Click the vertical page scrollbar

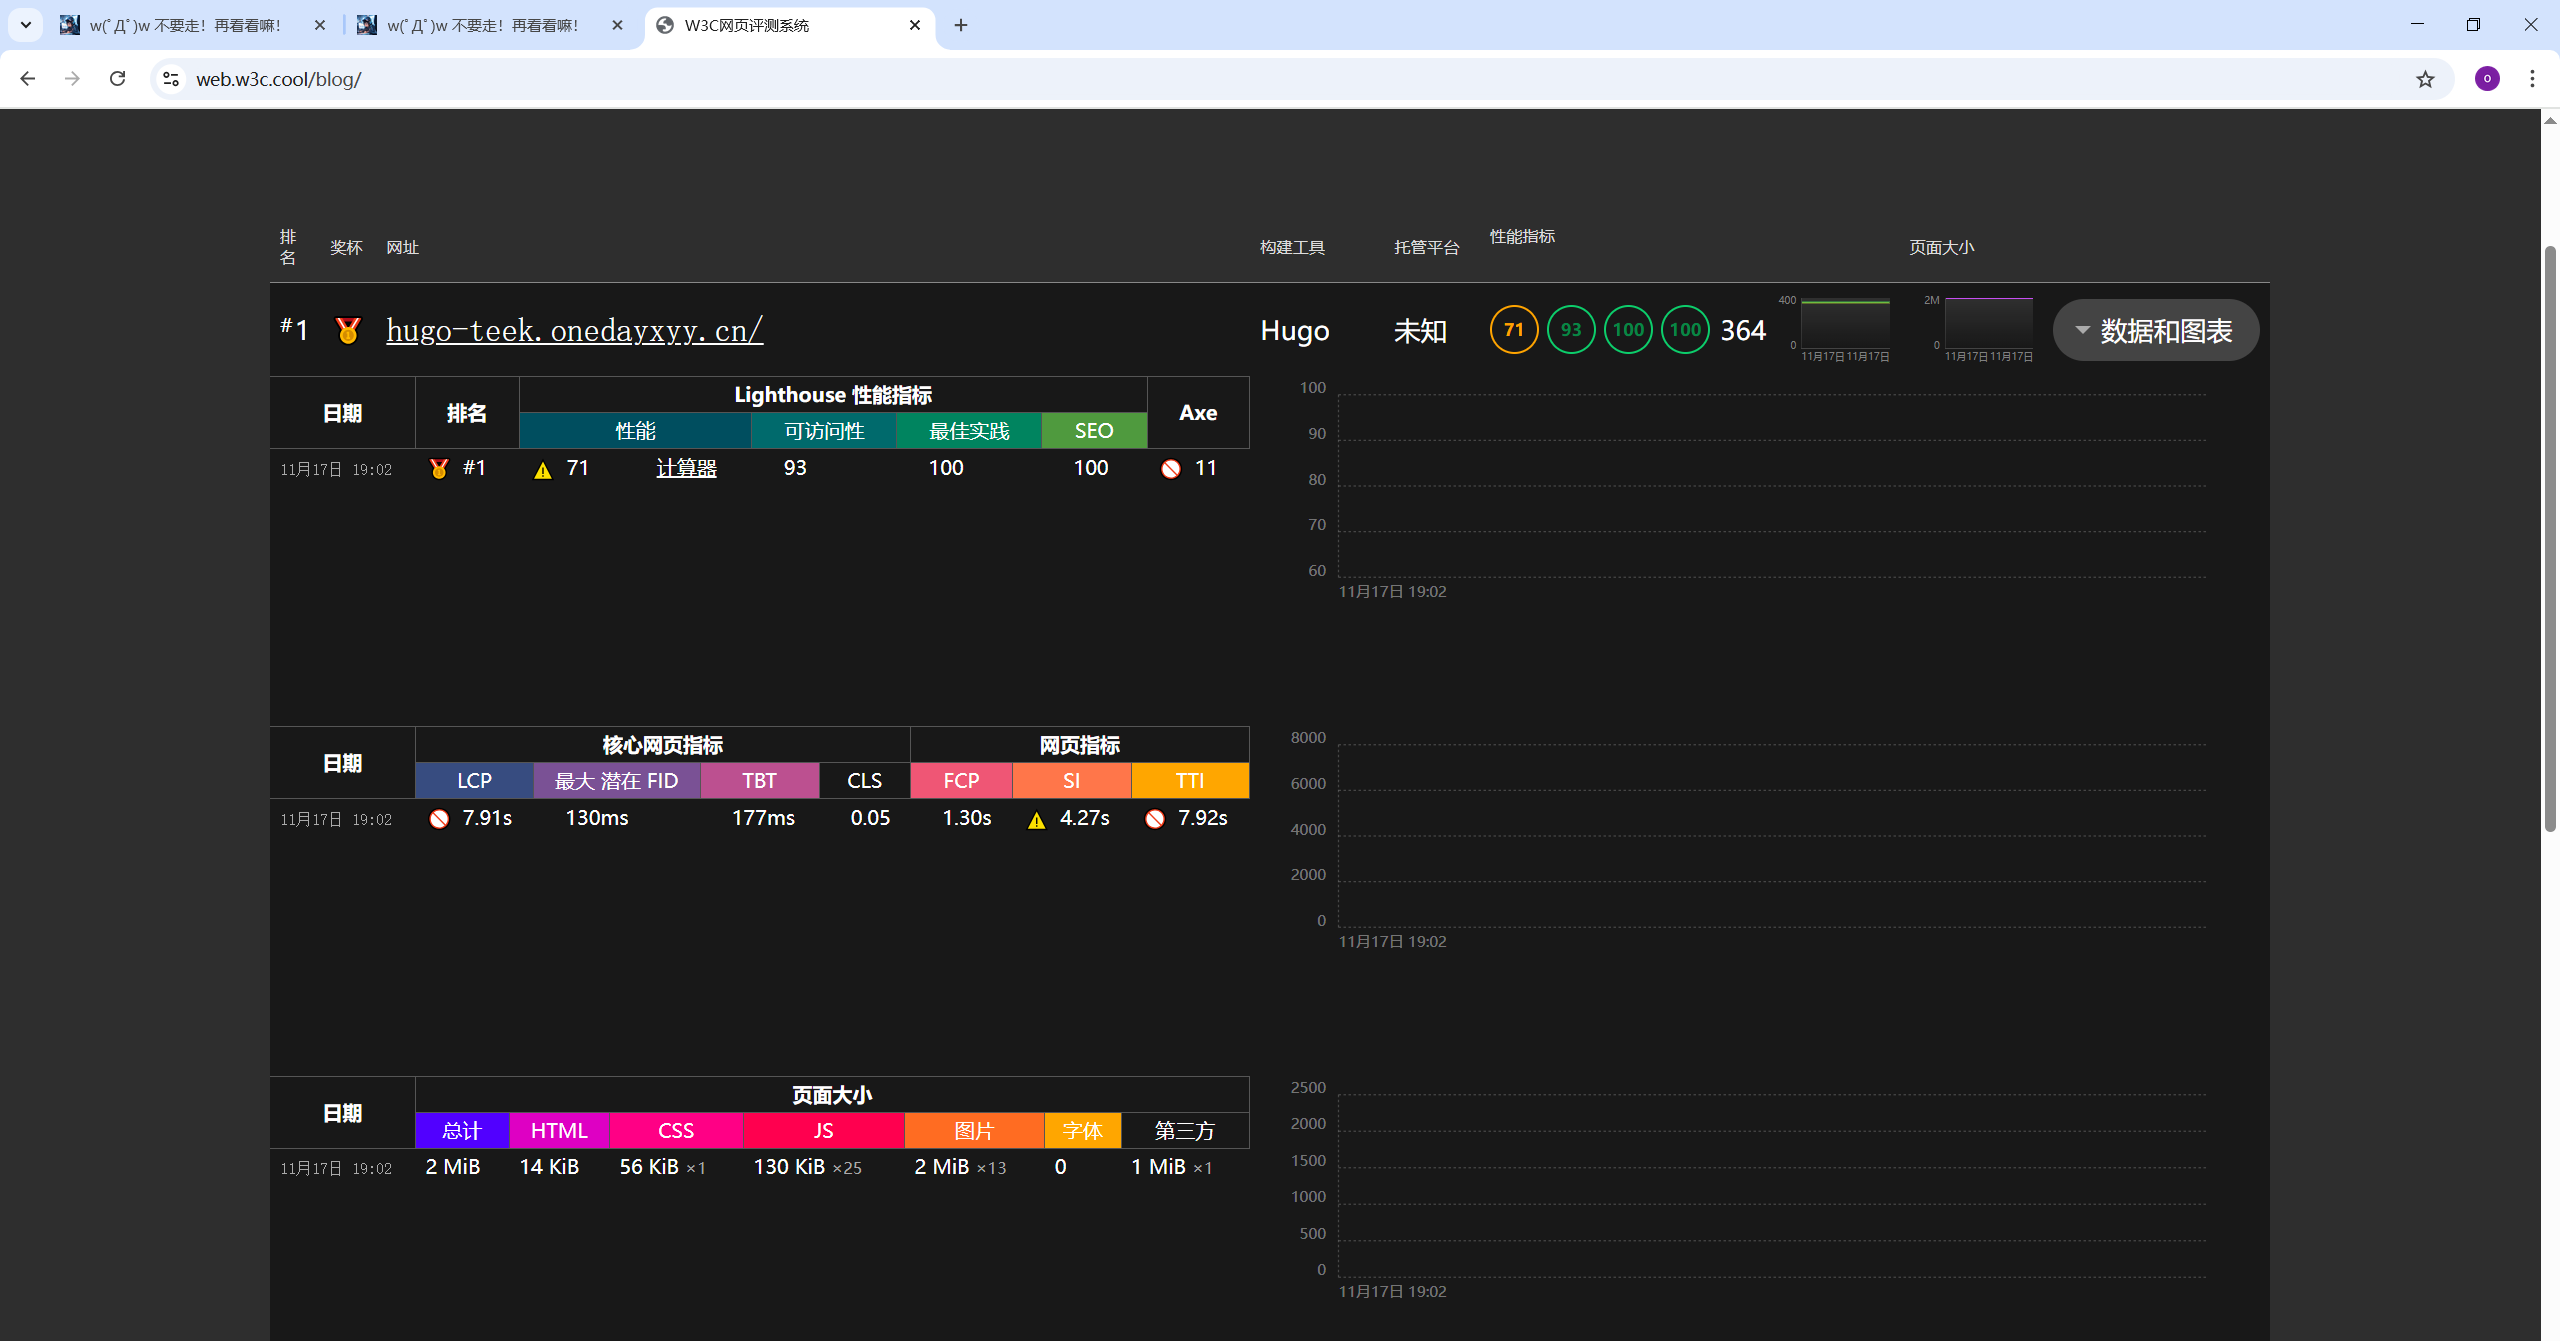point(2549,540)
